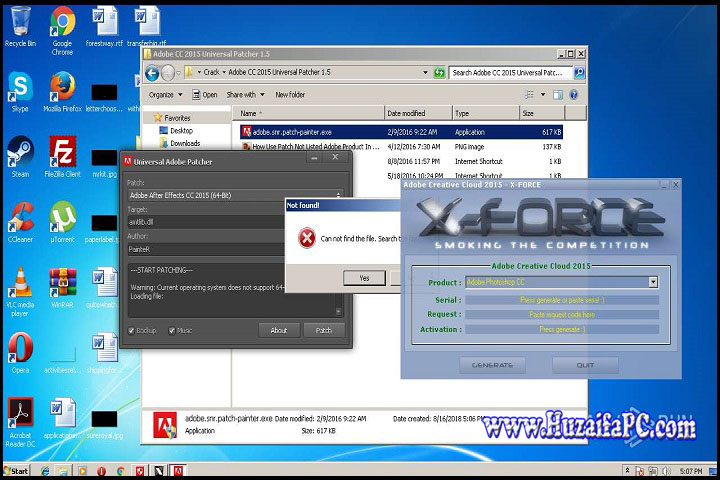
Task: Select the sureroyal.jpg desktop file
Action: (x=104, y=424)
